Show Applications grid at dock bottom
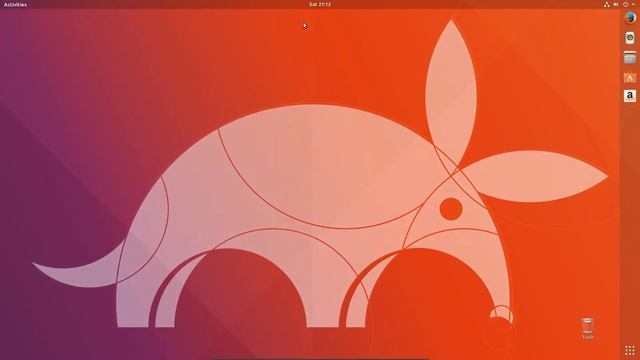 pos(630,350)
